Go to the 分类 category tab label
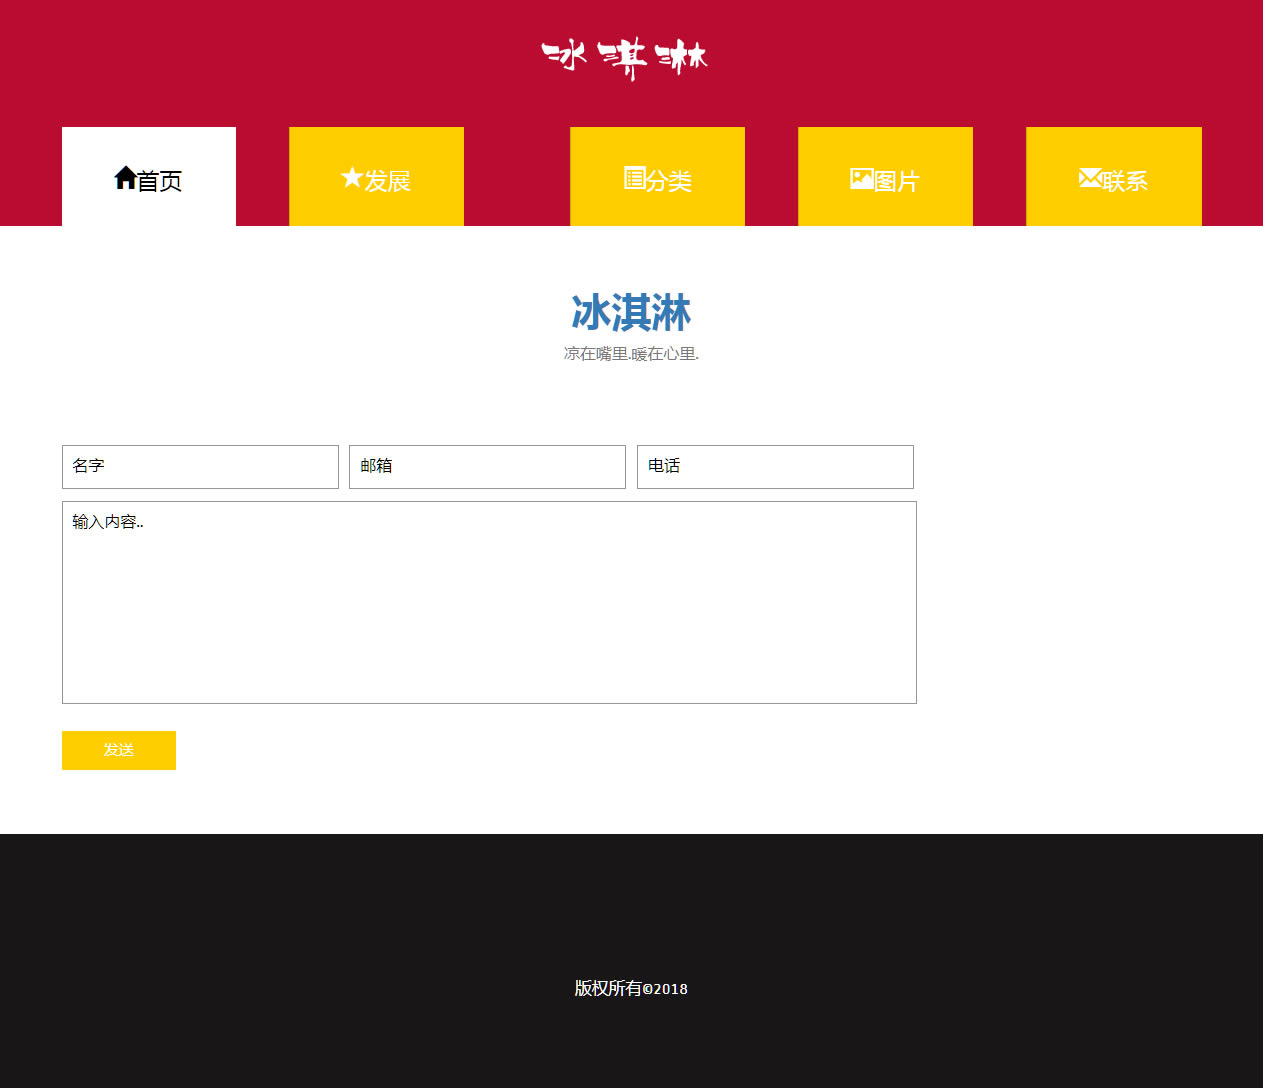Viewport: 1263px width, 1088px height. click(669, 181)
